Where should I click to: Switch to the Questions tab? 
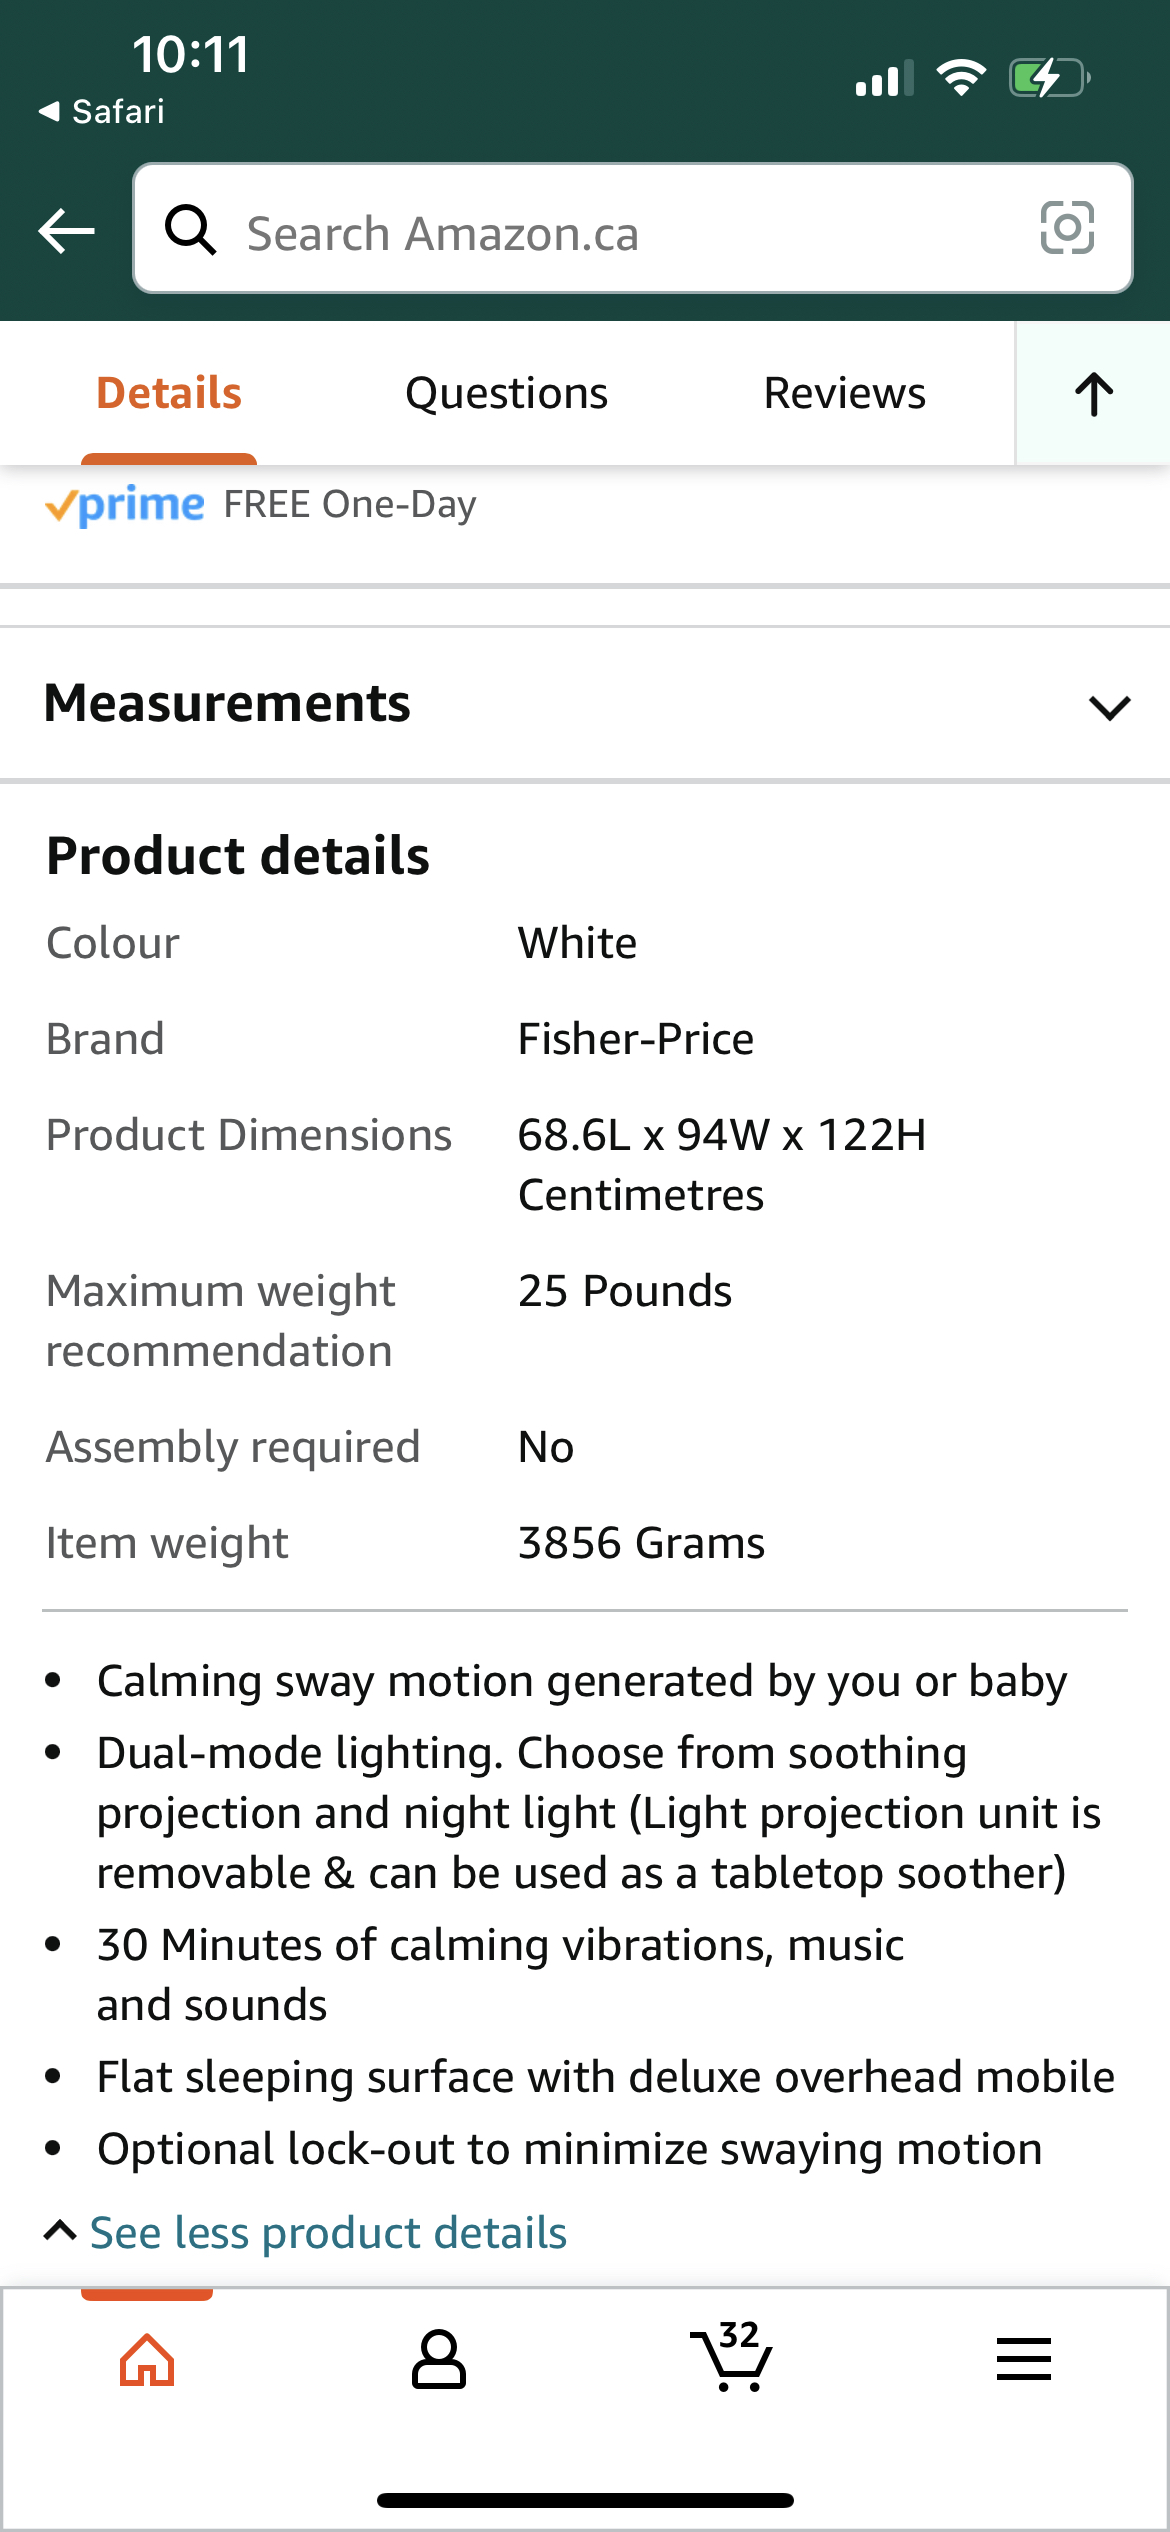506,394
